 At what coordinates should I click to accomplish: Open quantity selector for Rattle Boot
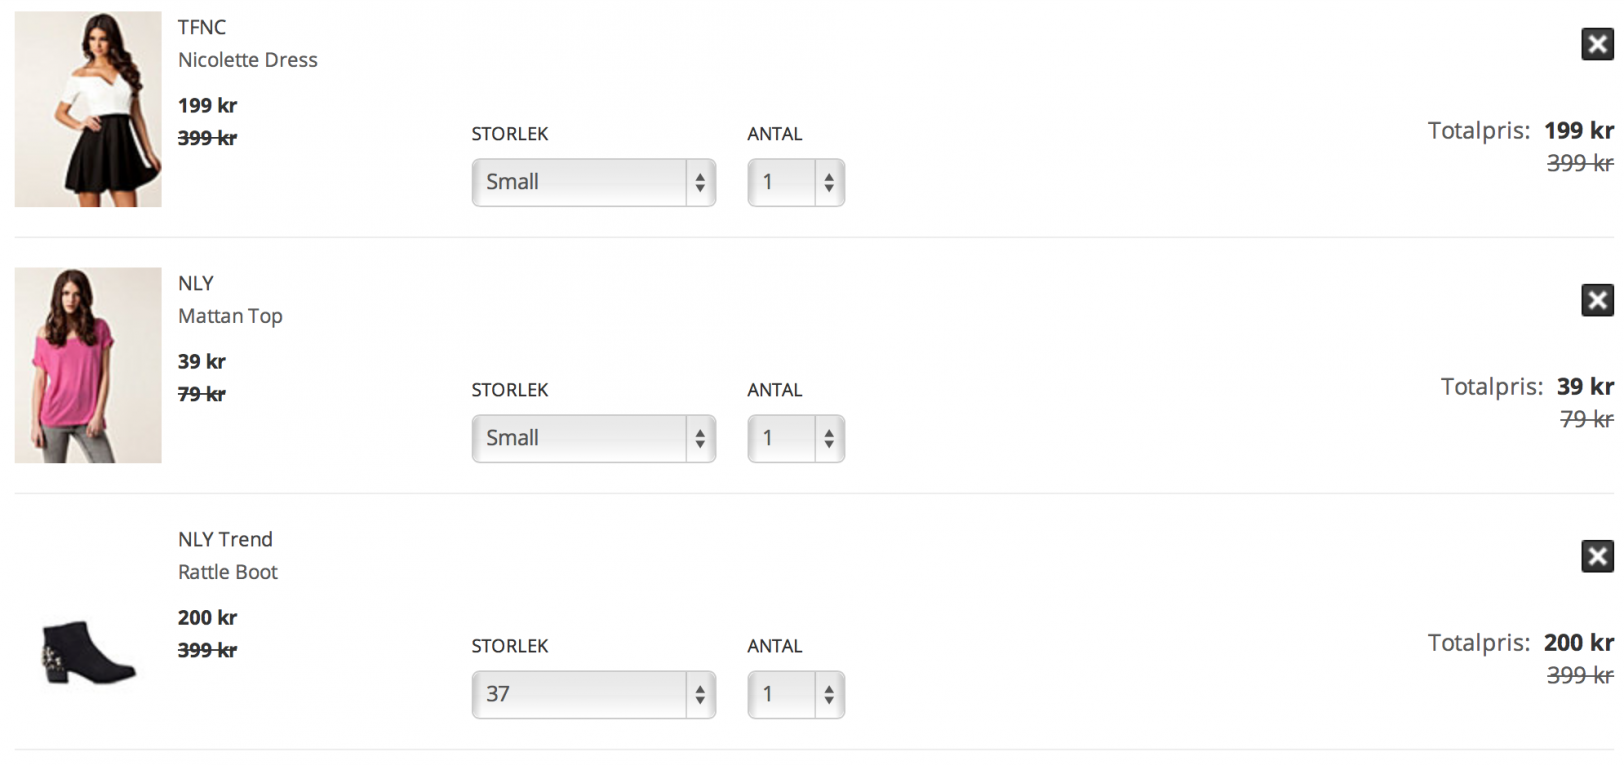(x=796, y=694)
